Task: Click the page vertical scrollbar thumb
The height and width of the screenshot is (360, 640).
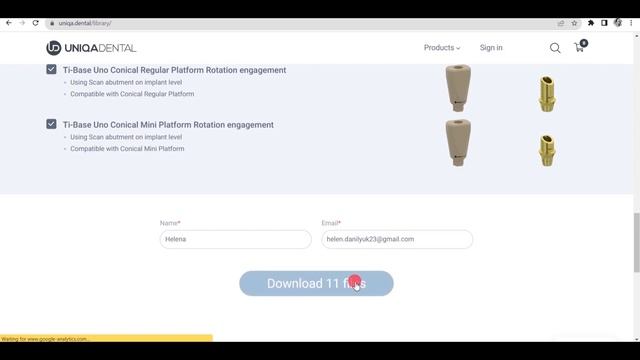Action: pyautogui.click(x=637, y=242)
